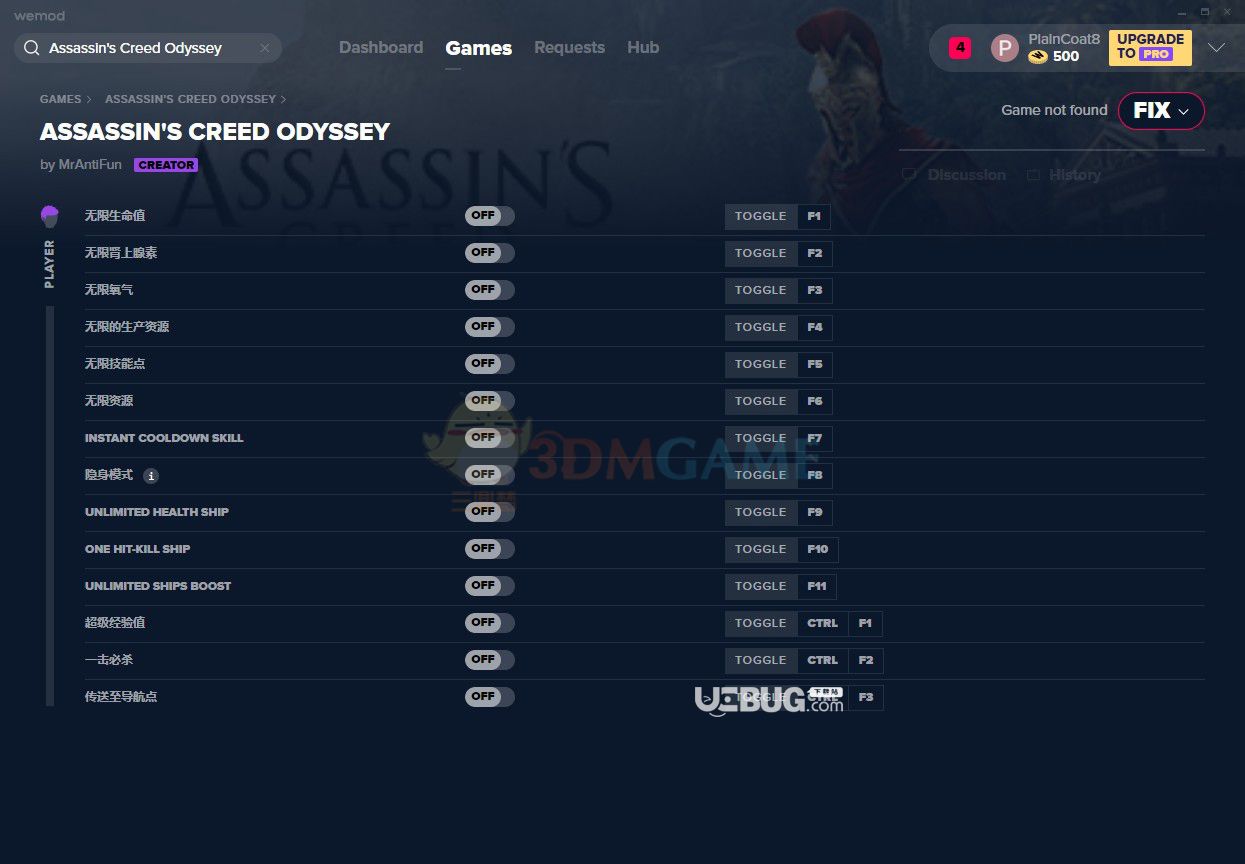
Task: Change the F10 hotkey binding
Action: [x=818, y=550]
